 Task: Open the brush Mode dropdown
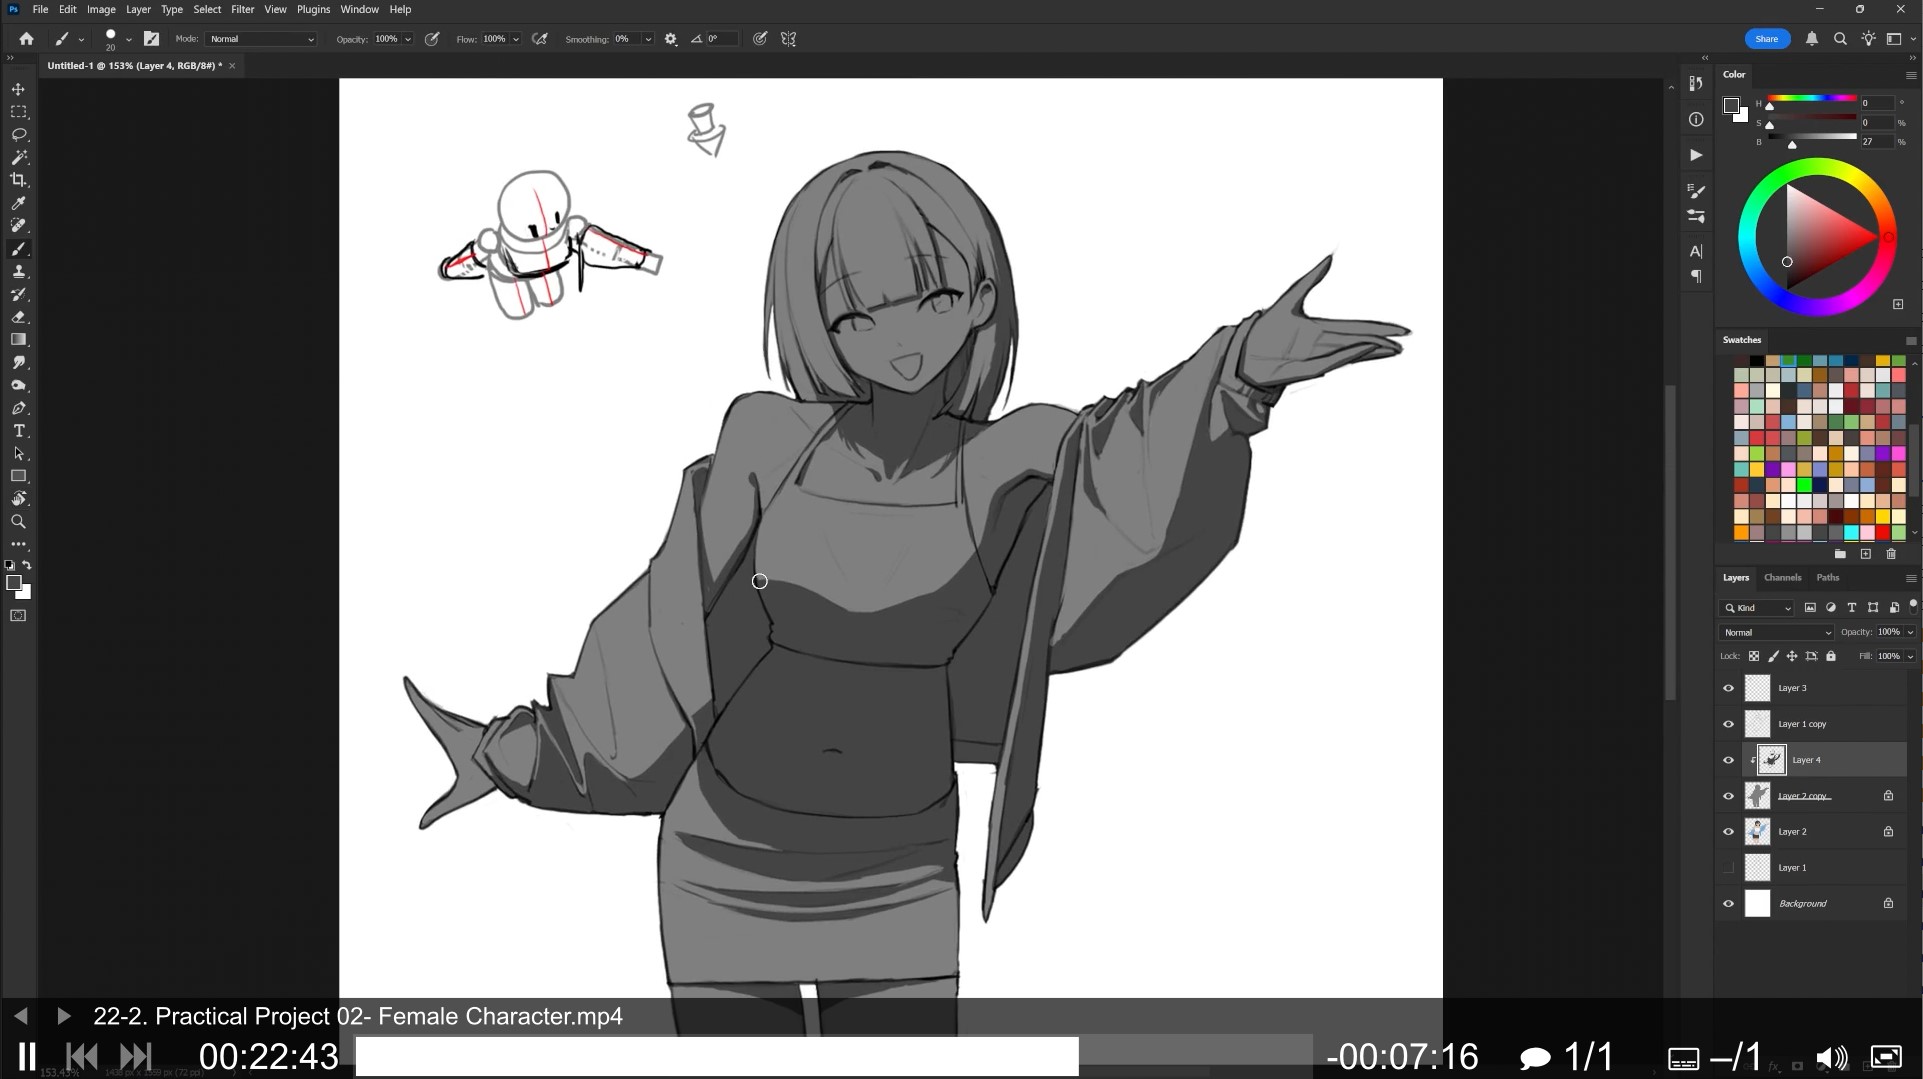[x=261, y=39]
